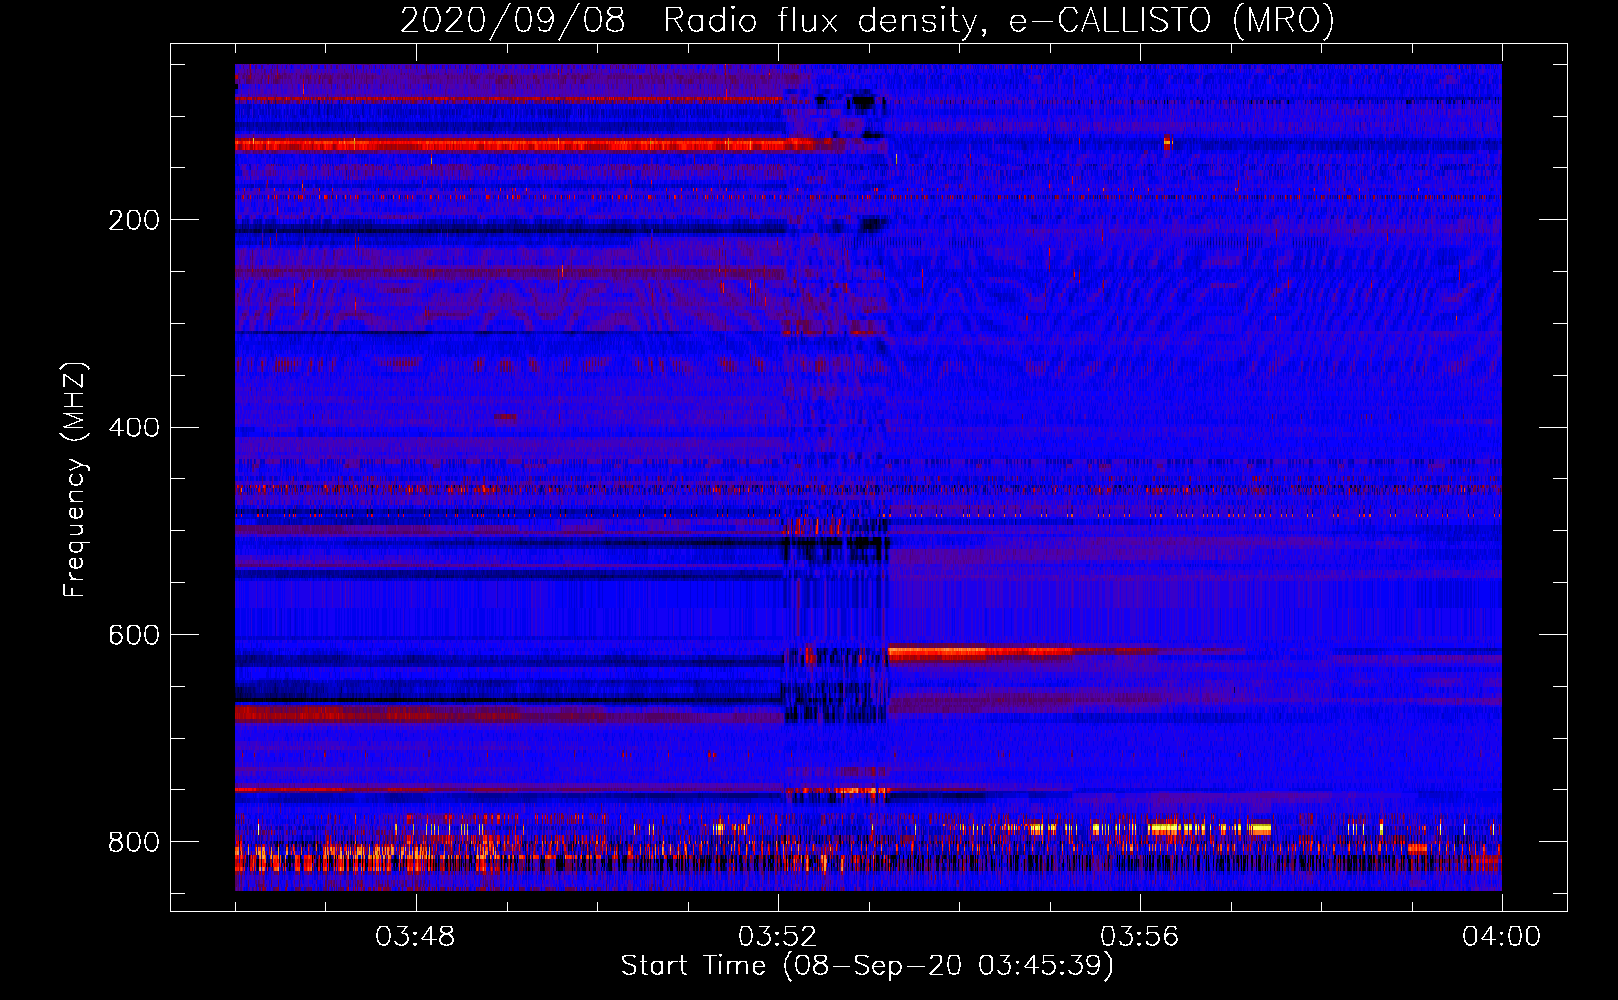Click the '04:00' time tick label
The height and width of the screenshot is (1000, 1618).
point(1501,937)
